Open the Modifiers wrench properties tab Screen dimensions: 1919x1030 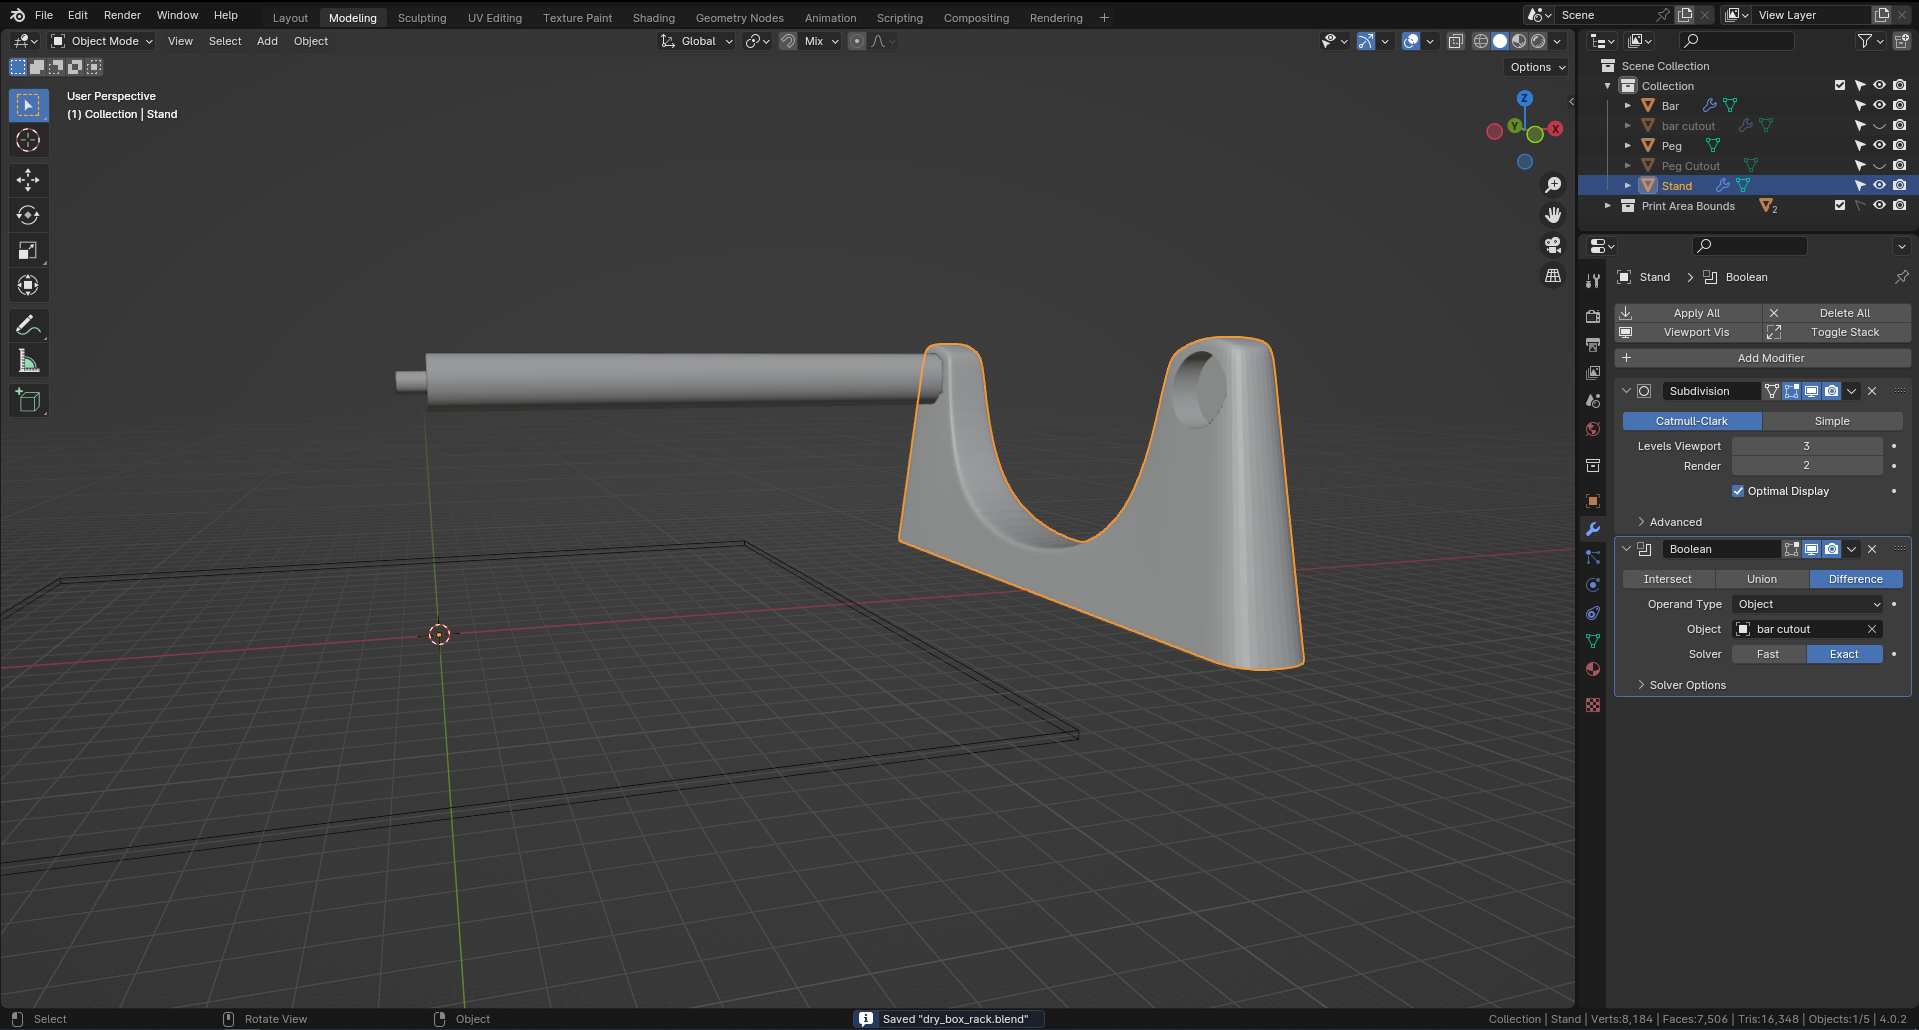(1593, 529)
